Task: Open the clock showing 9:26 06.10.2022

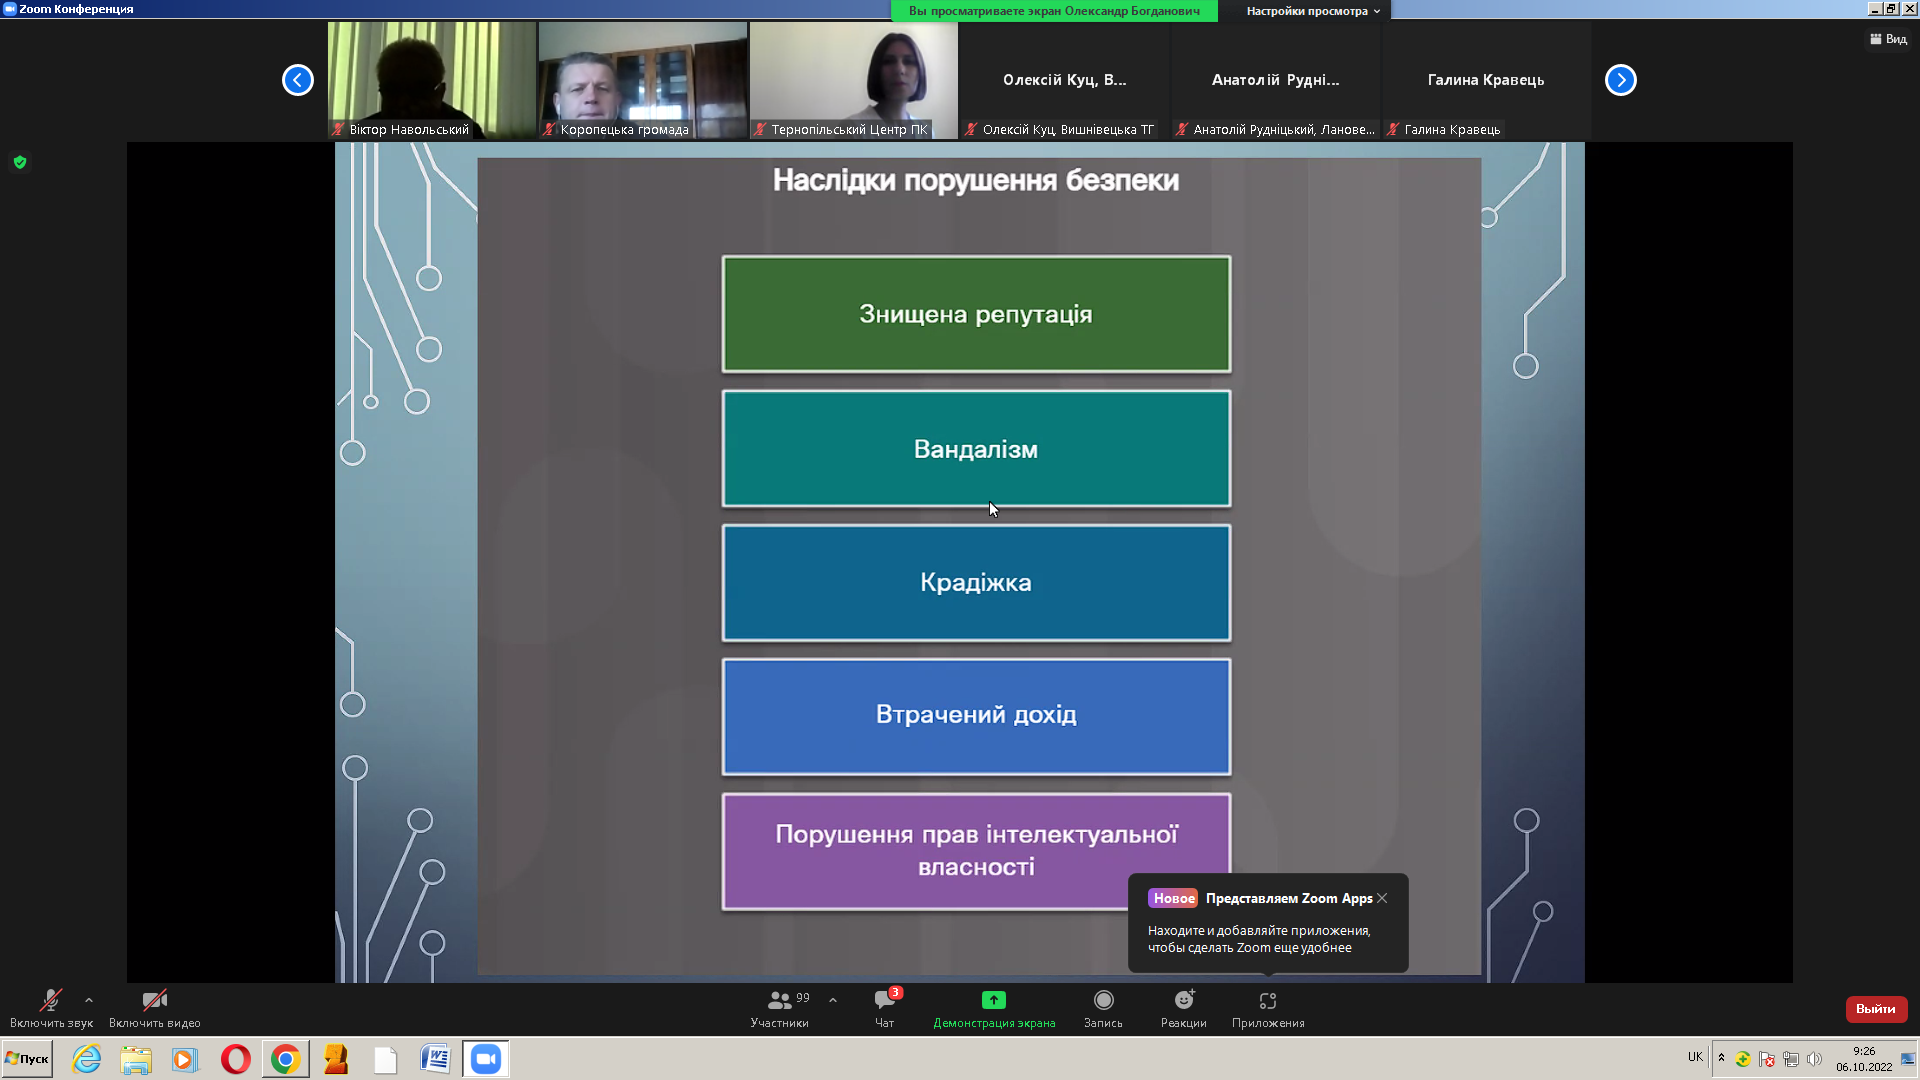Action: pyautogui.click(x=1864, y=1059)
